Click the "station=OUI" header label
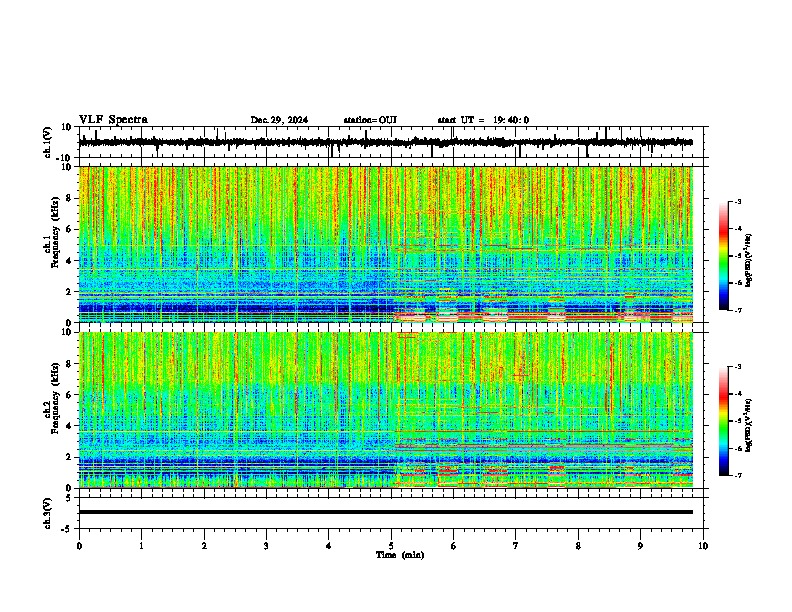This screenshot has height=612, width=792. point(370,120)
